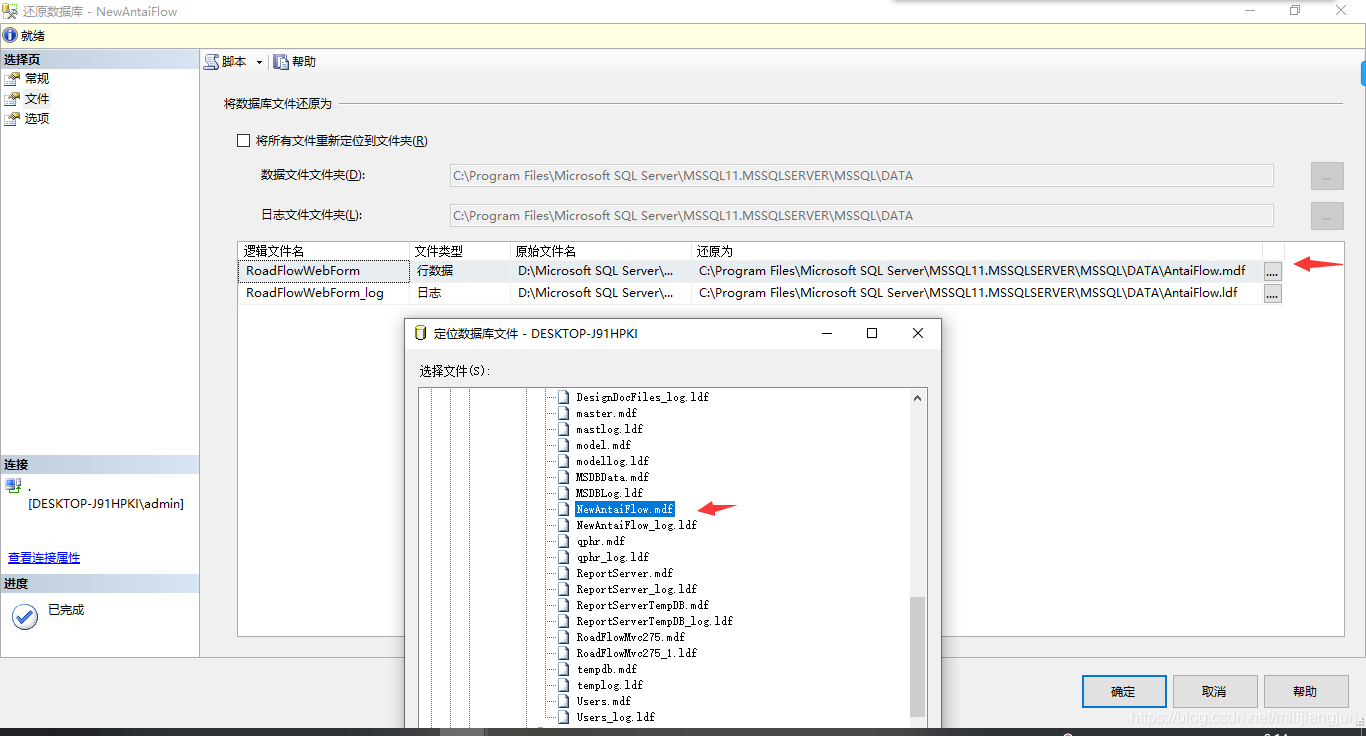Open the 查看连接属性 link
1366x736 pixels.
[43, 558]
